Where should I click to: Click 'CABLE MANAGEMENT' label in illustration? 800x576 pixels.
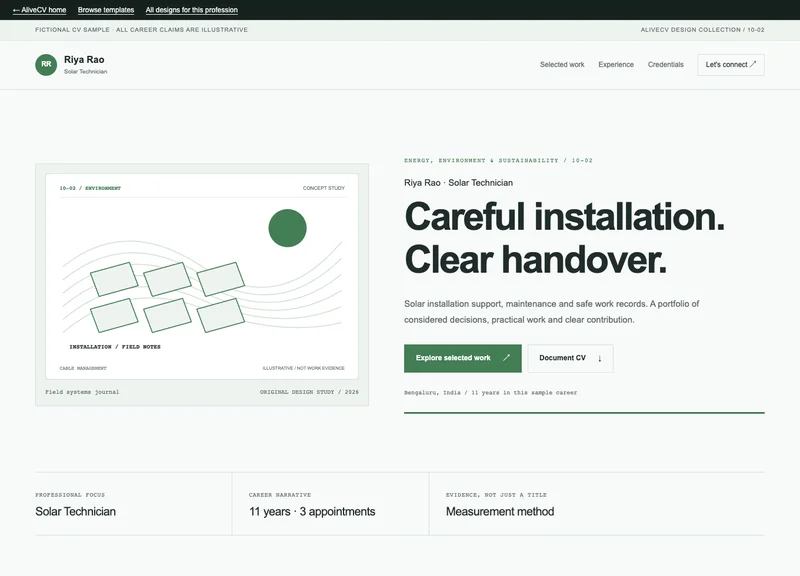click(83, 368)
